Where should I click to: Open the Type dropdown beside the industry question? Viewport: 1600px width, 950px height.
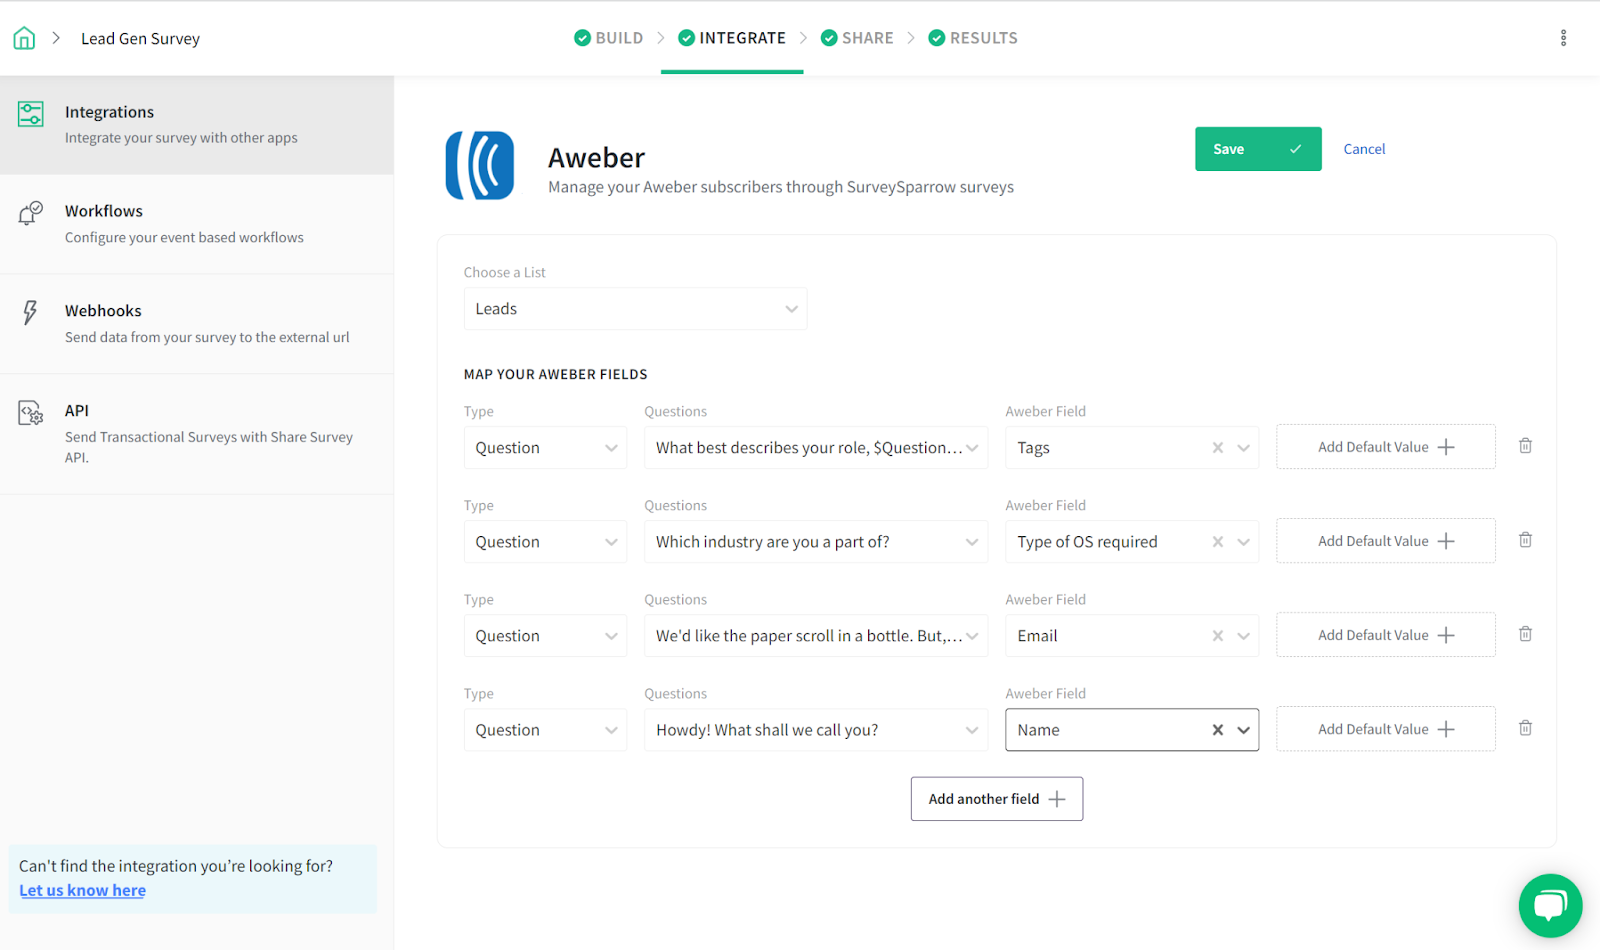click(x=545, y=542)
